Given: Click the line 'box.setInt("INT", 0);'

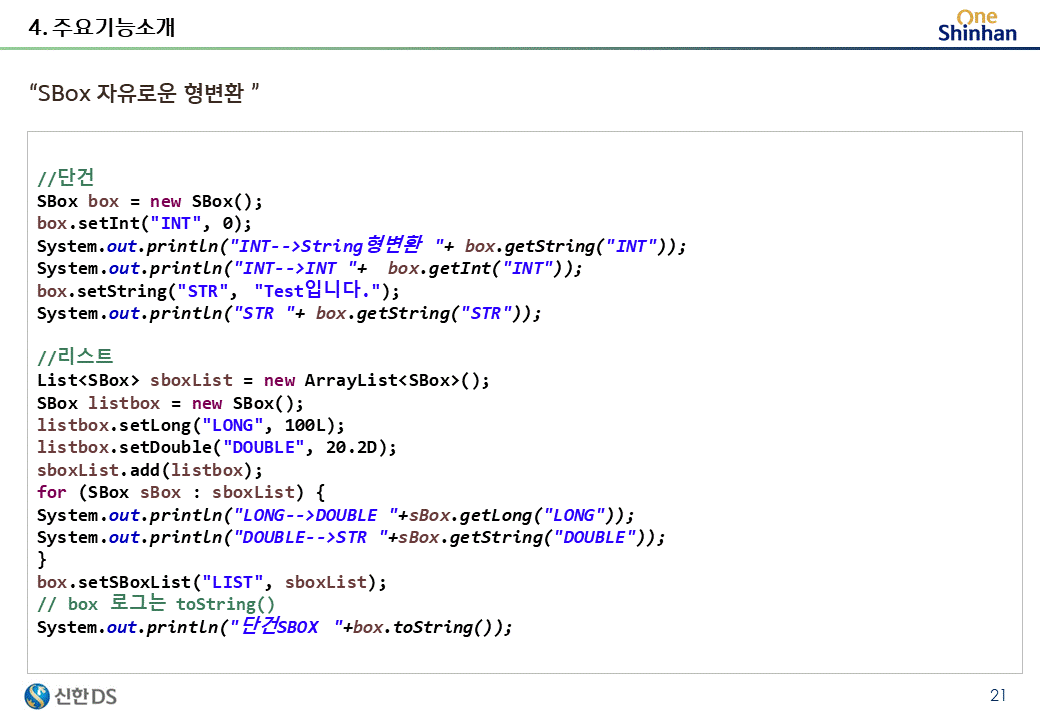Looking at the screenshot, I should tap(144, 223).
